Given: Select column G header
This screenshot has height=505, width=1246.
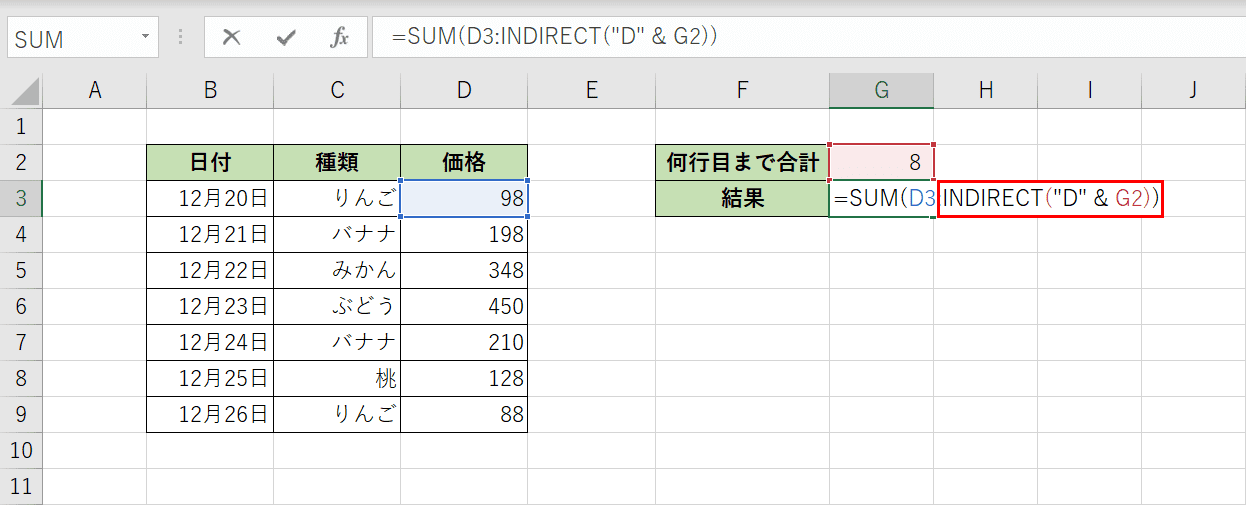Looking at the screenshot, I should tap(882, 91).
